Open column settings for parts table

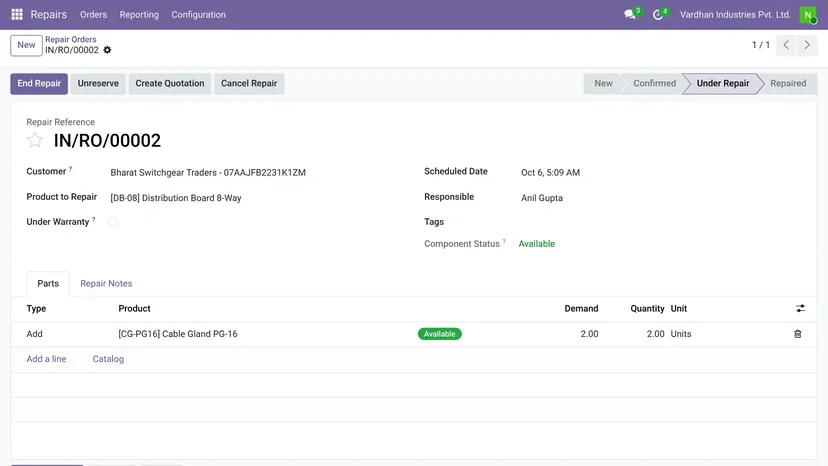pos(801,309)
